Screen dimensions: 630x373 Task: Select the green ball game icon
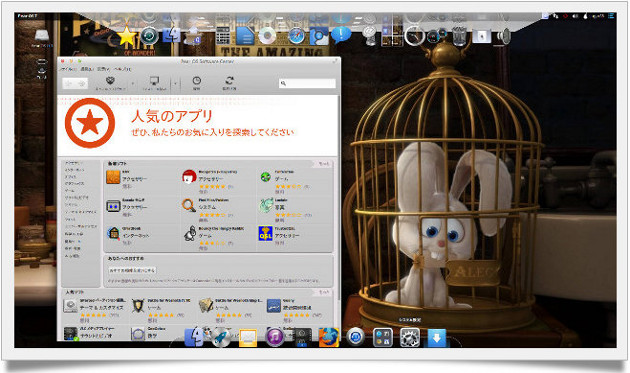[265, 176]
